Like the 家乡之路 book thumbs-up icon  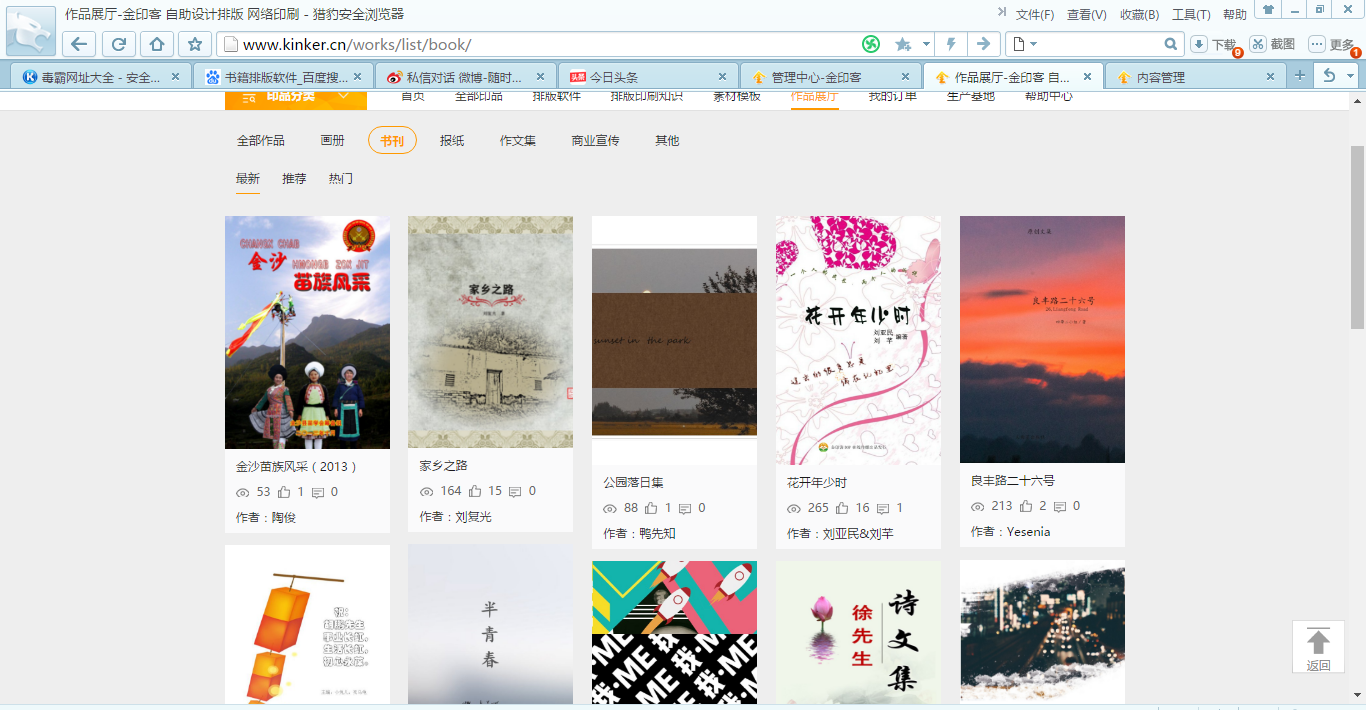(x=467, y=491)
